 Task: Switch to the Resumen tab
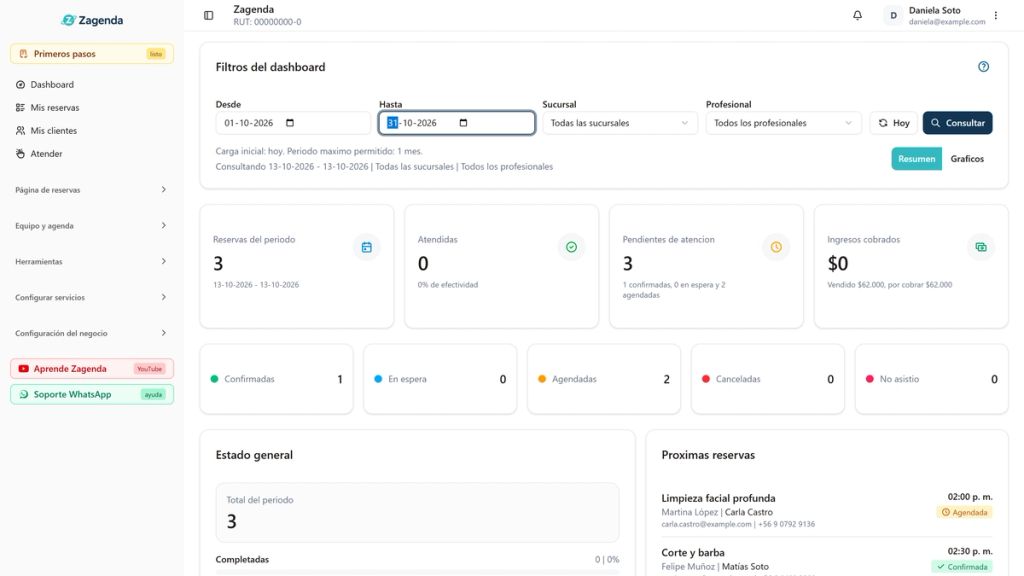point(916,159)
